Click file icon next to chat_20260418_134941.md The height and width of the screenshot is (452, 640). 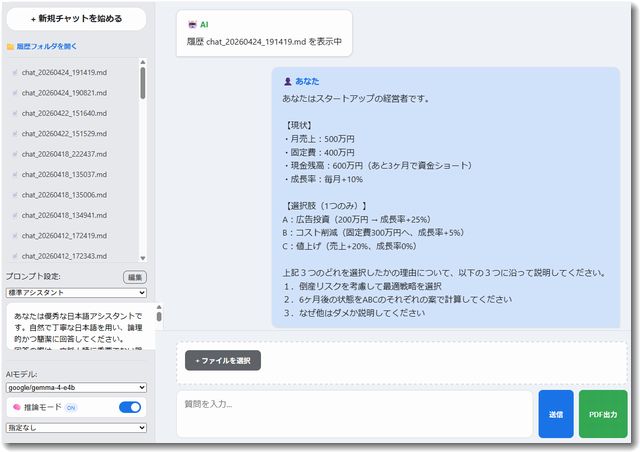pyautogui.click(x=15, y=216)
